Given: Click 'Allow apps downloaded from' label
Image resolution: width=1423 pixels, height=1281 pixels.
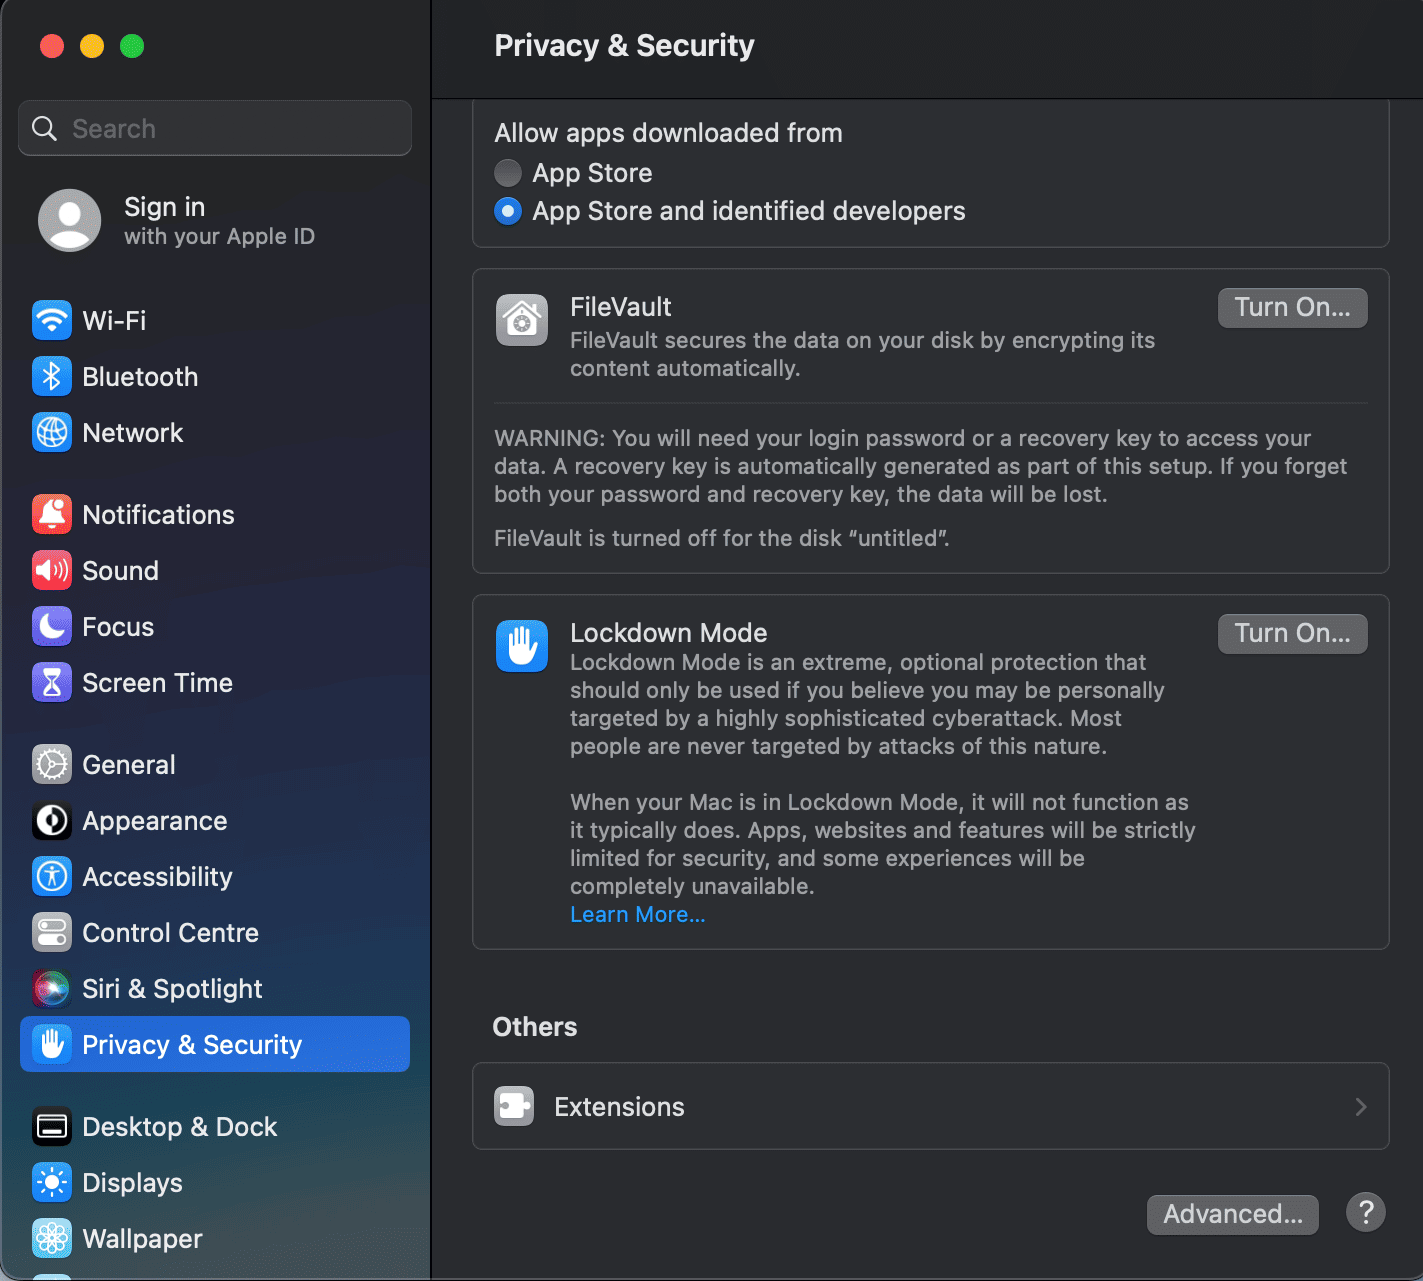Looking at the screenshot, I should point(668,133).
